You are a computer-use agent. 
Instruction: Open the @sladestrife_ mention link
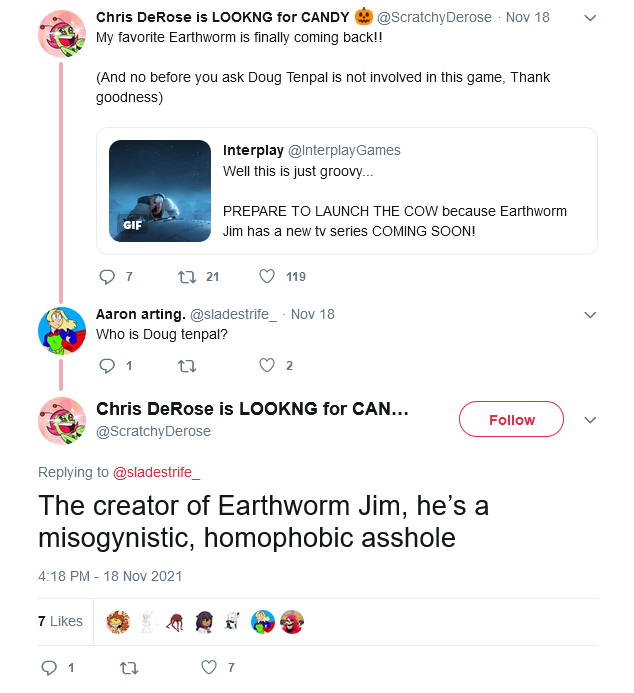point(156,472)
